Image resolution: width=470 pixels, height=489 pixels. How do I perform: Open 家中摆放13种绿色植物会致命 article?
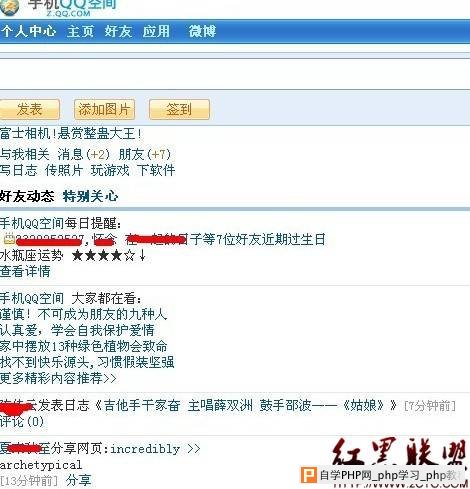pos(83,346)
